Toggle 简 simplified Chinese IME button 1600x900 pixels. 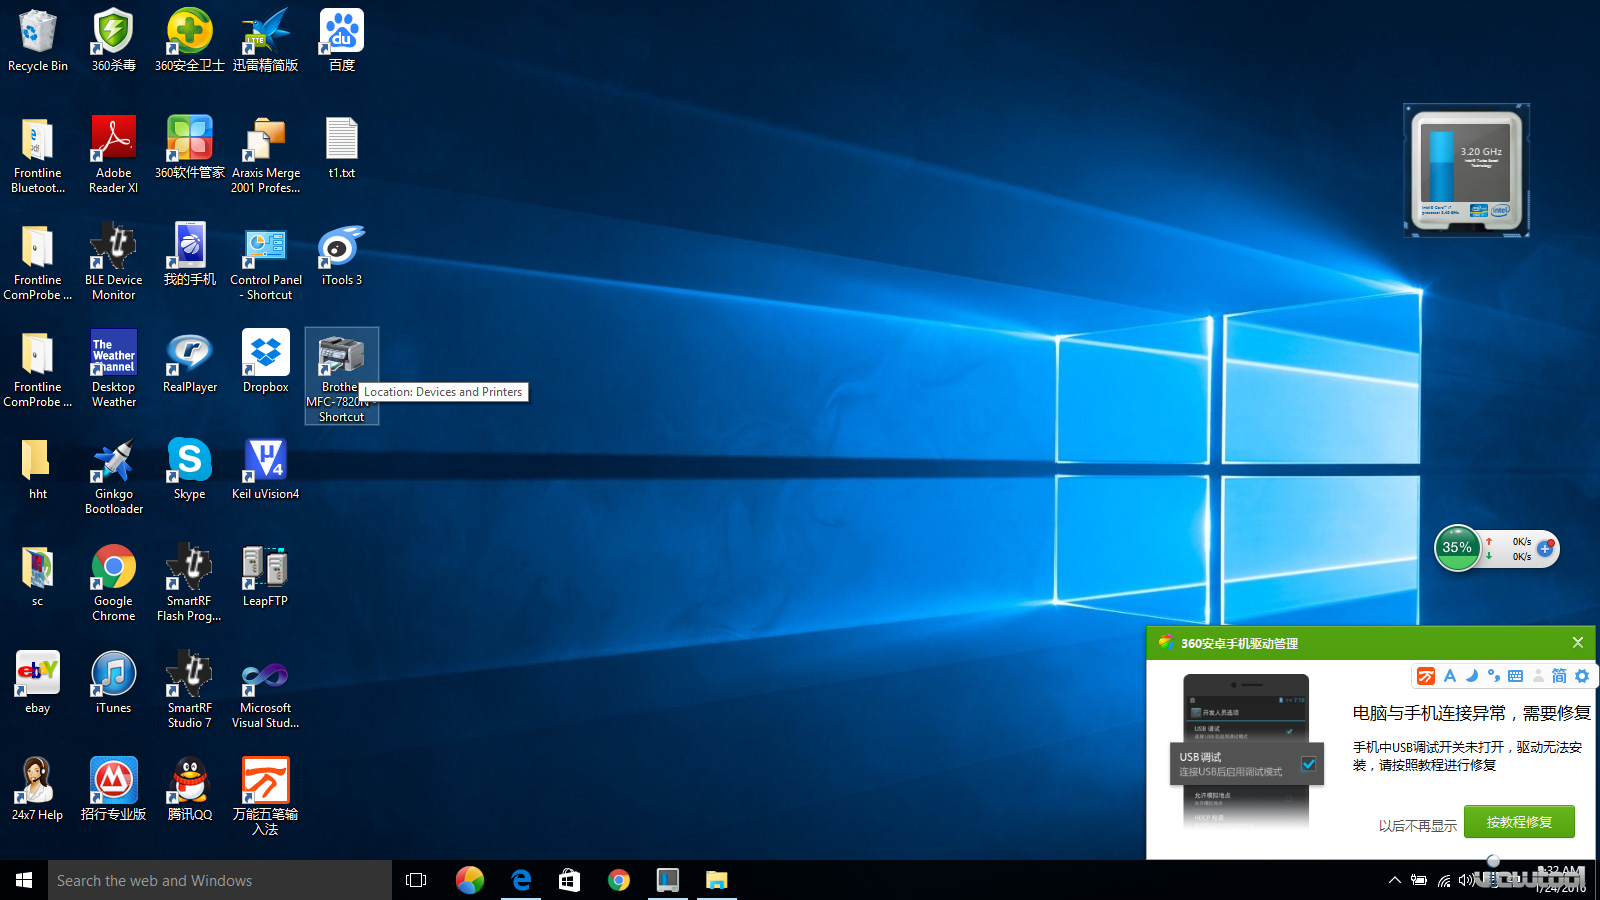pyautogui.click(x=1559, y=676)
